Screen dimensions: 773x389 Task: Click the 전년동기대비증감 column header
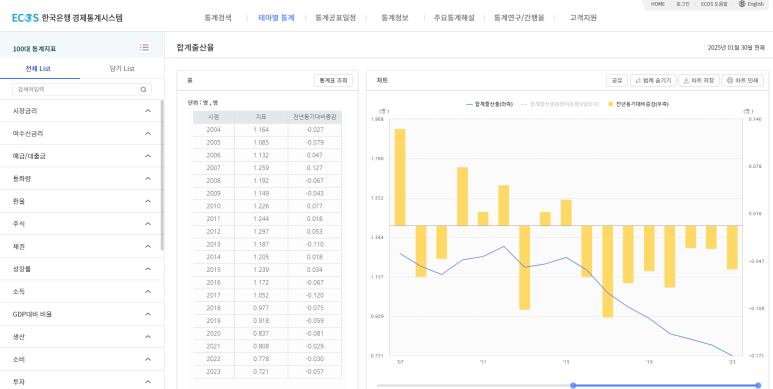point(315,117)
